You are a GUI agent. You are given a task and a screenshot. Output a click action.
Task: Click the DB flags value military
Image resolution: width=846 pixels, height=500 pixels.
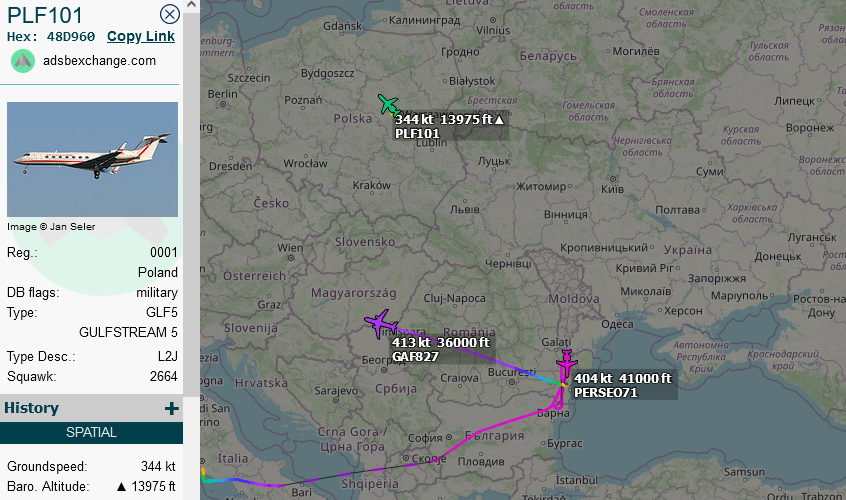coord(157,292)
